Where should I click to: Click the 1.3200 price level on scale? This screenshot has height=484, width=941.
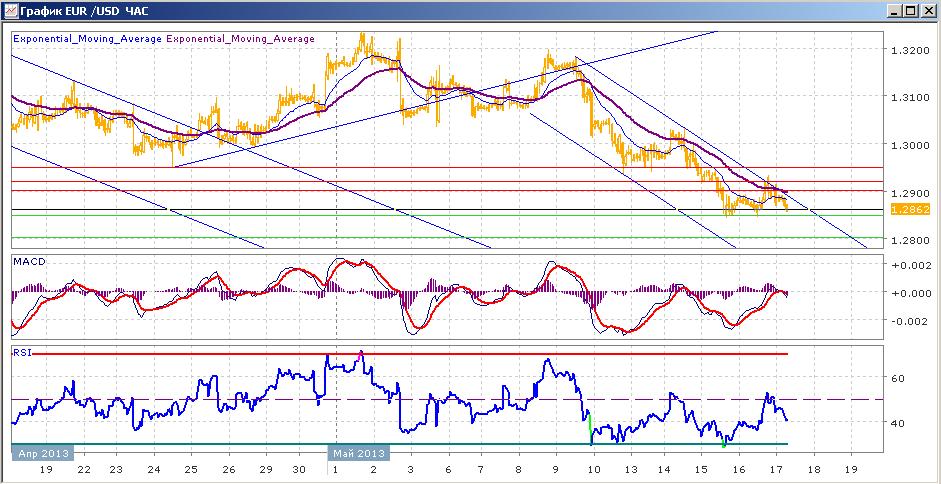point(910,51)
